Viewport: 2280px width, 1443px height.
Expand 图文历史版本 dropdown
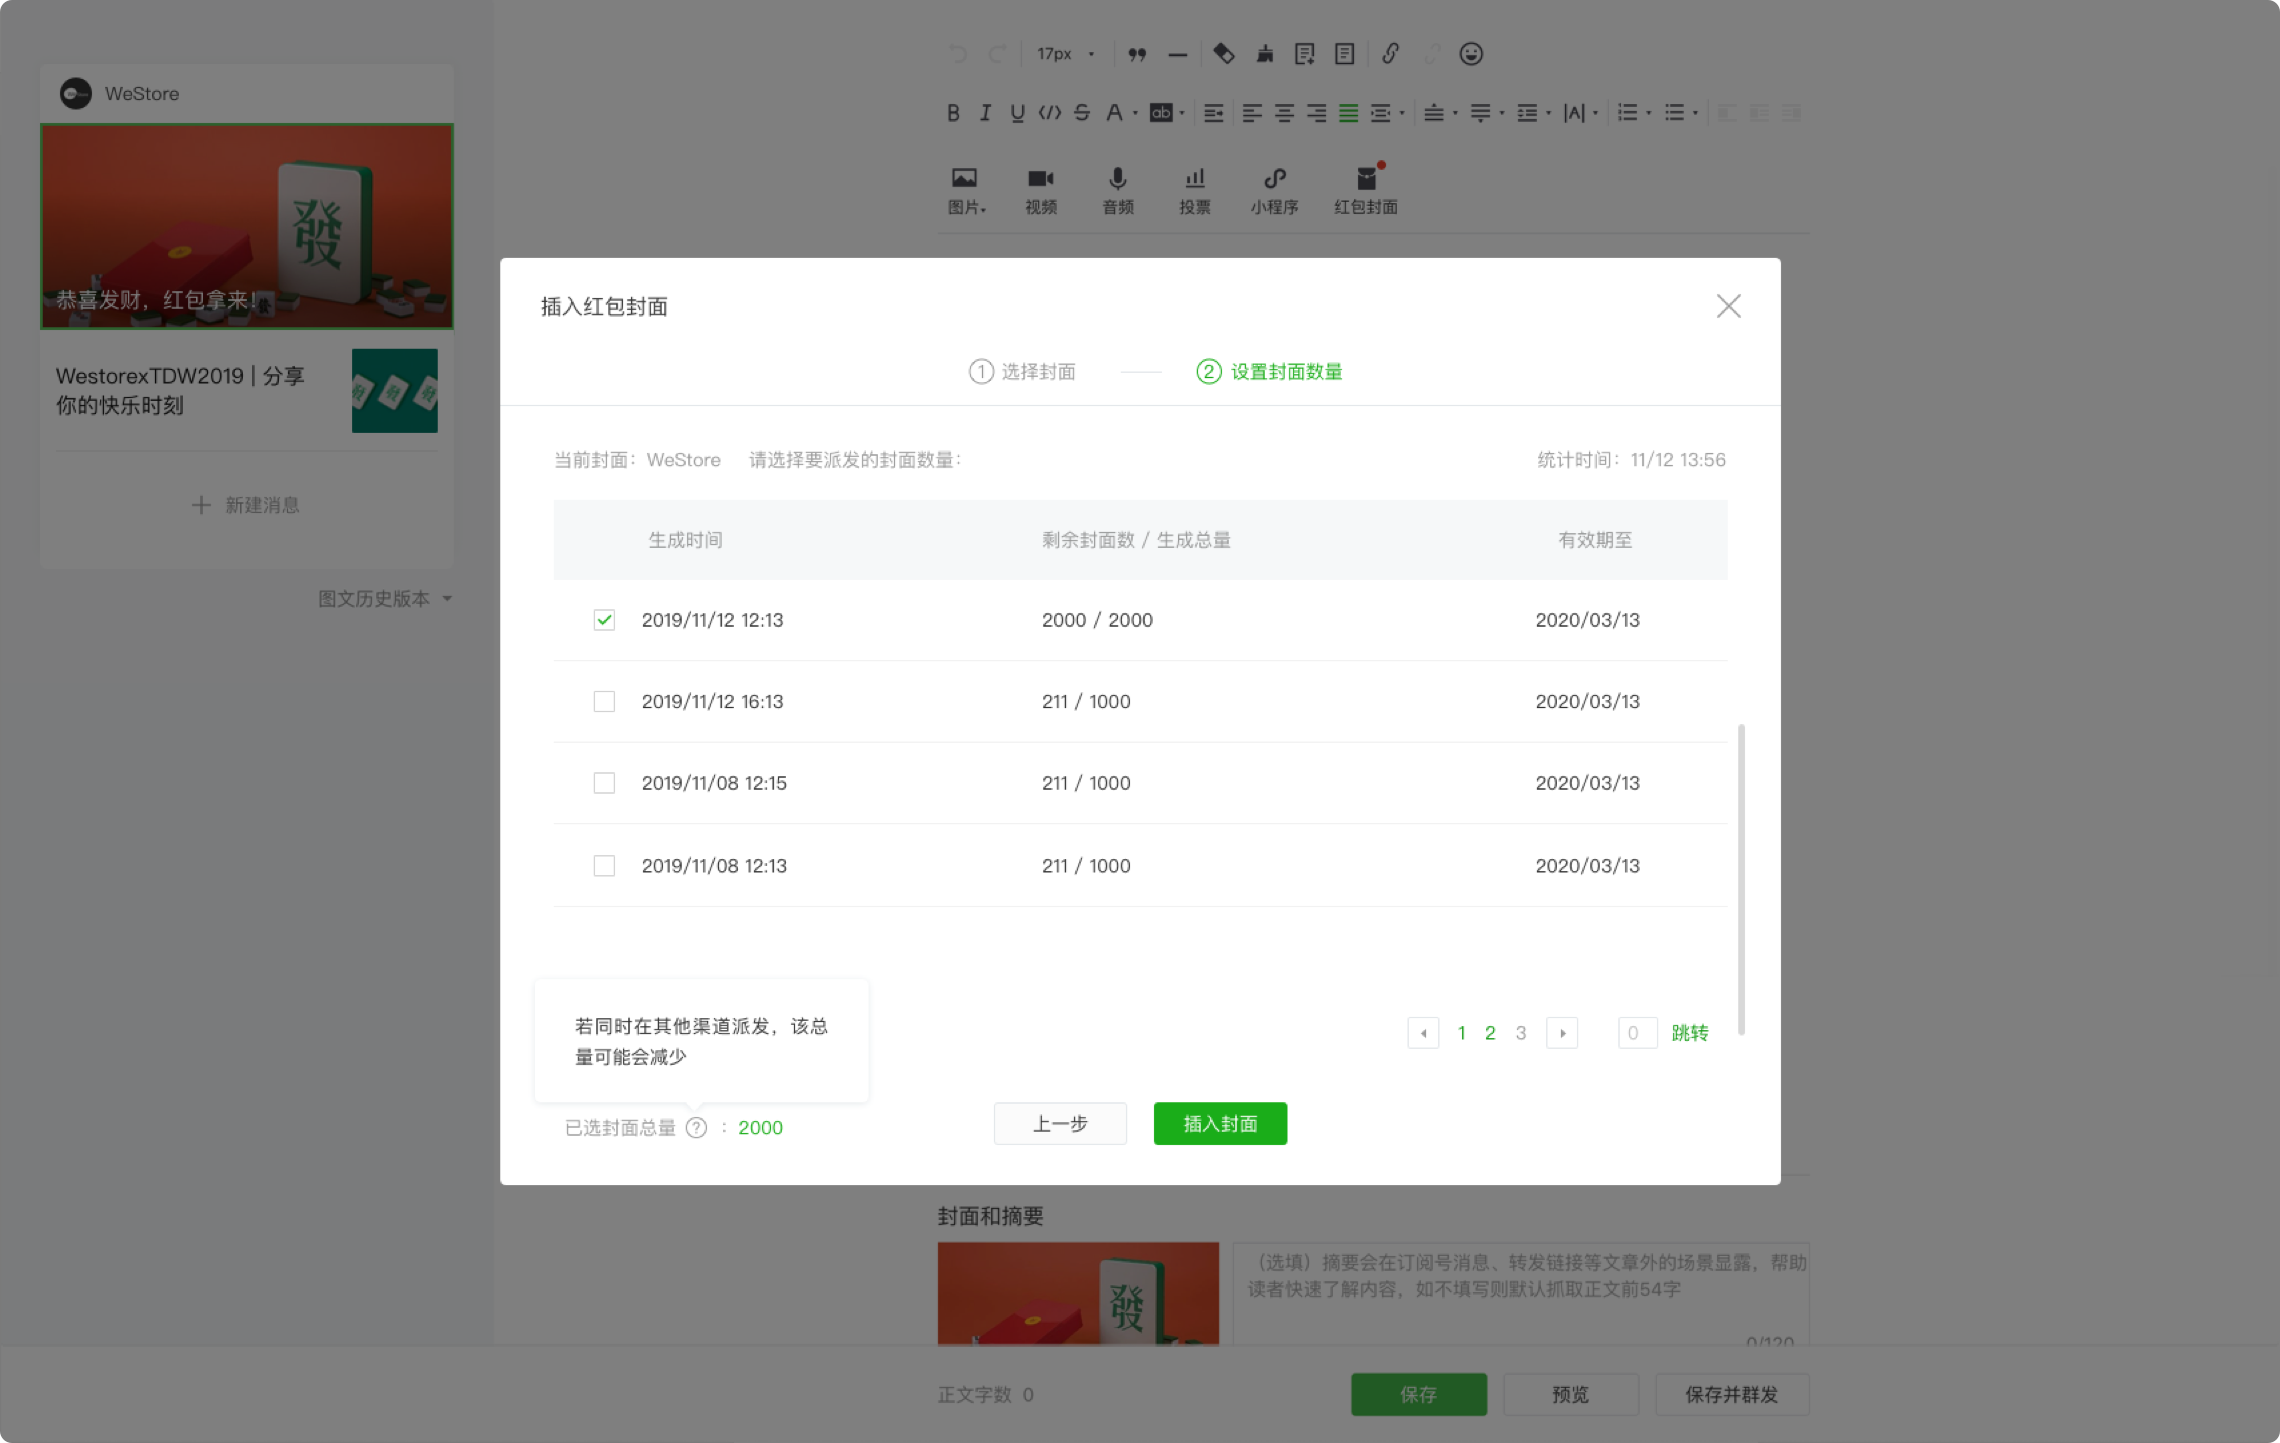[385, 598]
